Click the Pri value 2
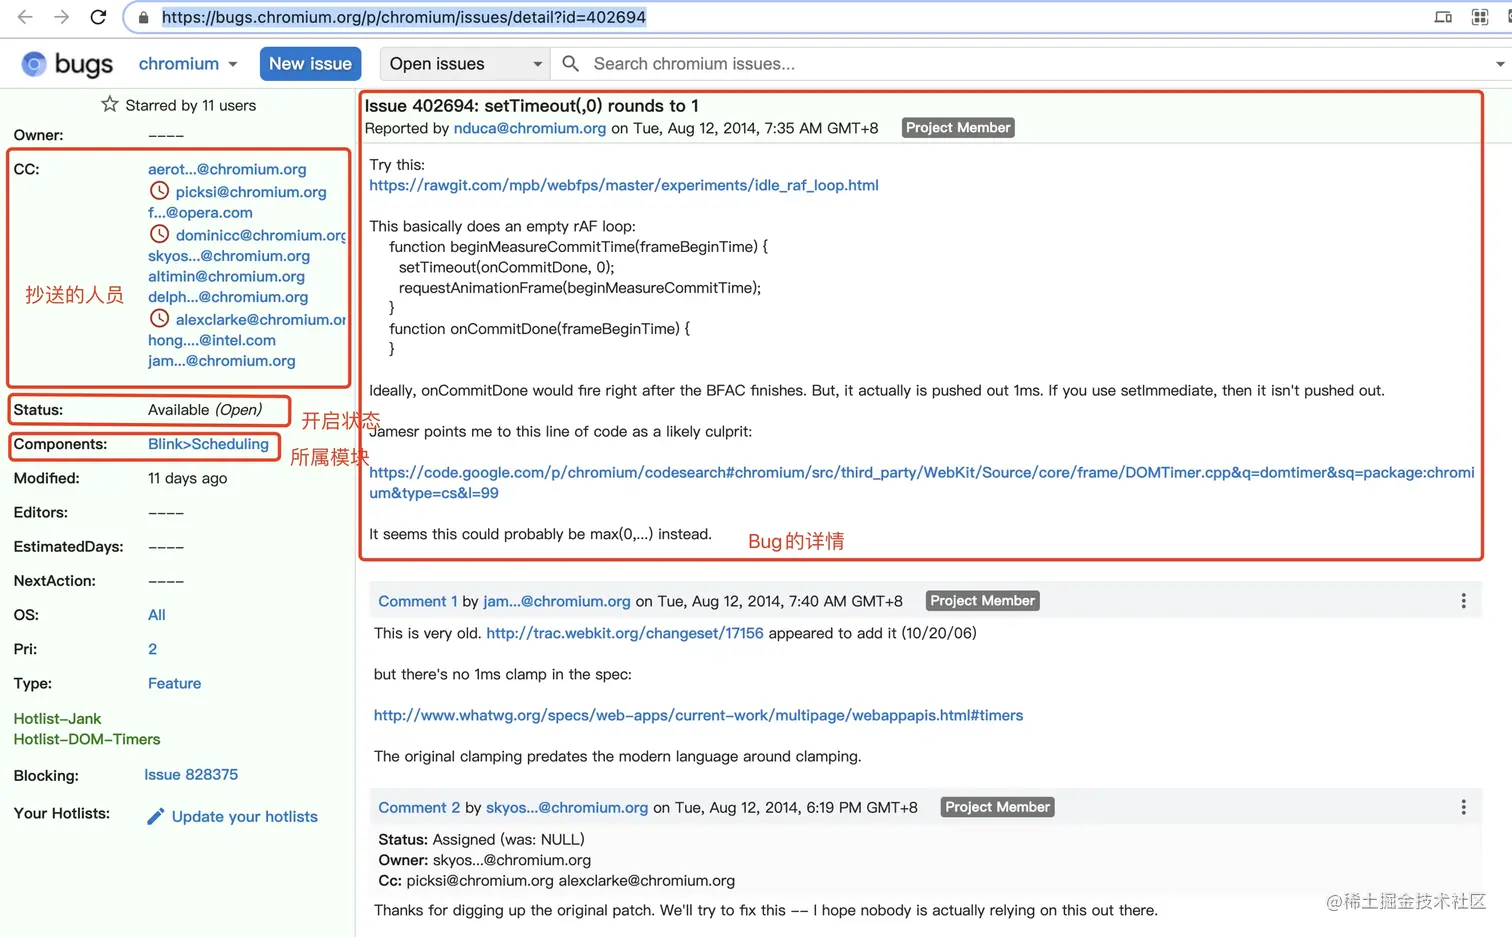1512x937 pixels. 153,649
